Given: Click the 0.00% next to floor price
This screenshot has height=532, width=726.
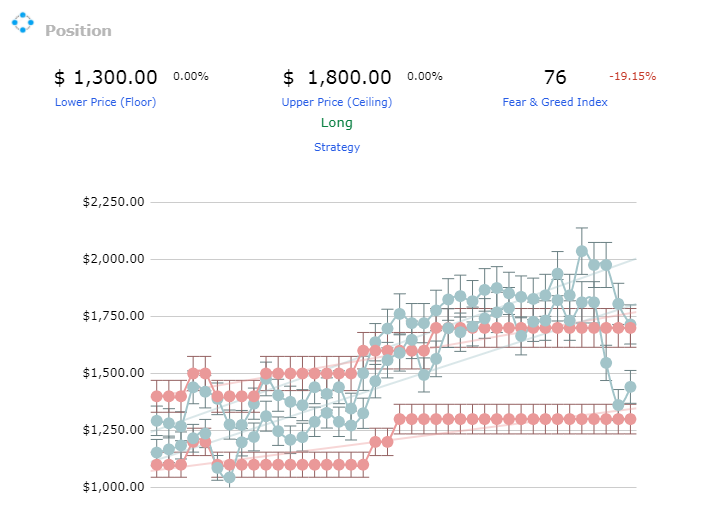Looking at the screenshot, I should click(191, 76).
